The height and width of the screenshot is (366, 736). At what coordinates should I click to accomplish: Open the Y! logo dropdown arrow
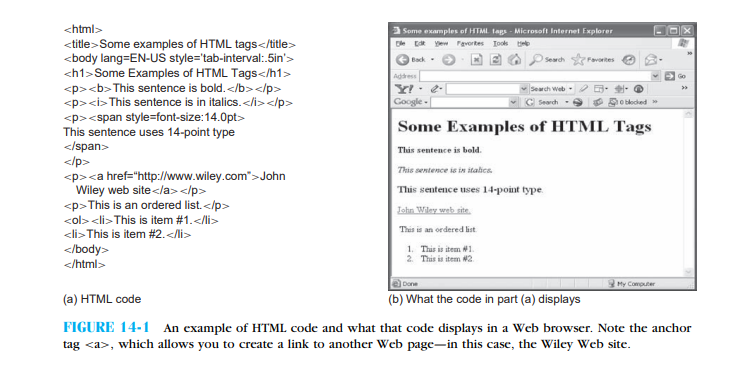pos(421,89)
